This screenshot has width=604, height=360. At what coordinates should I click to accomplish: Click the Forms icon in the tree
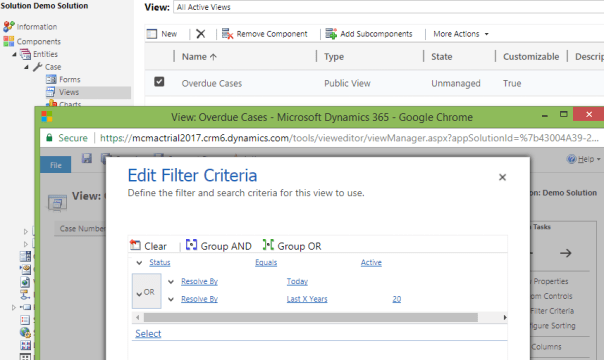[51, 79]
